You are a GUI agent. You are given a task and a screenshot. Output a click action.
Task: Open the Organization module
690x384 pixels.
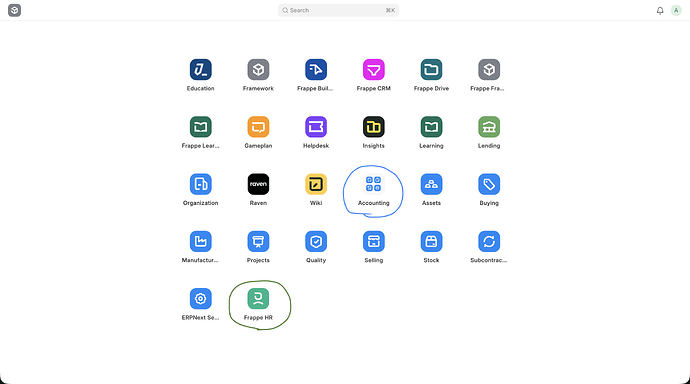[x=201, y=184]
